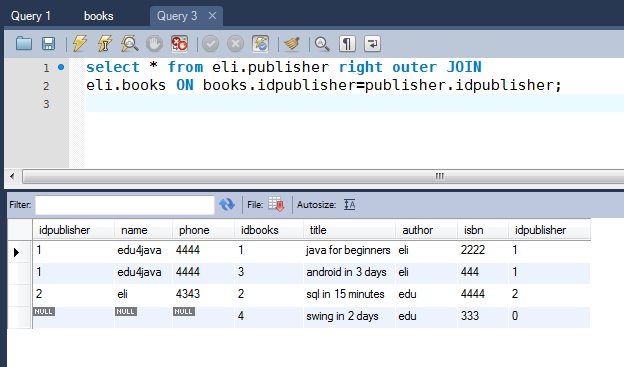Open a SQL script file folder icon
The height and width of the screenshot is (367, 624).
(x=24, y=43)
